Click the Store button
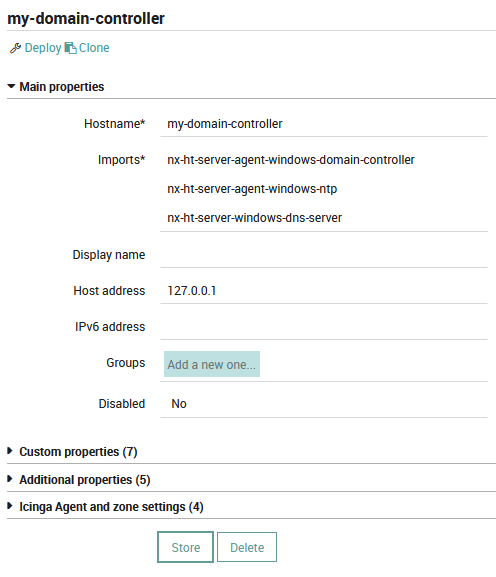496x577 pixels. tap(185, 547)
